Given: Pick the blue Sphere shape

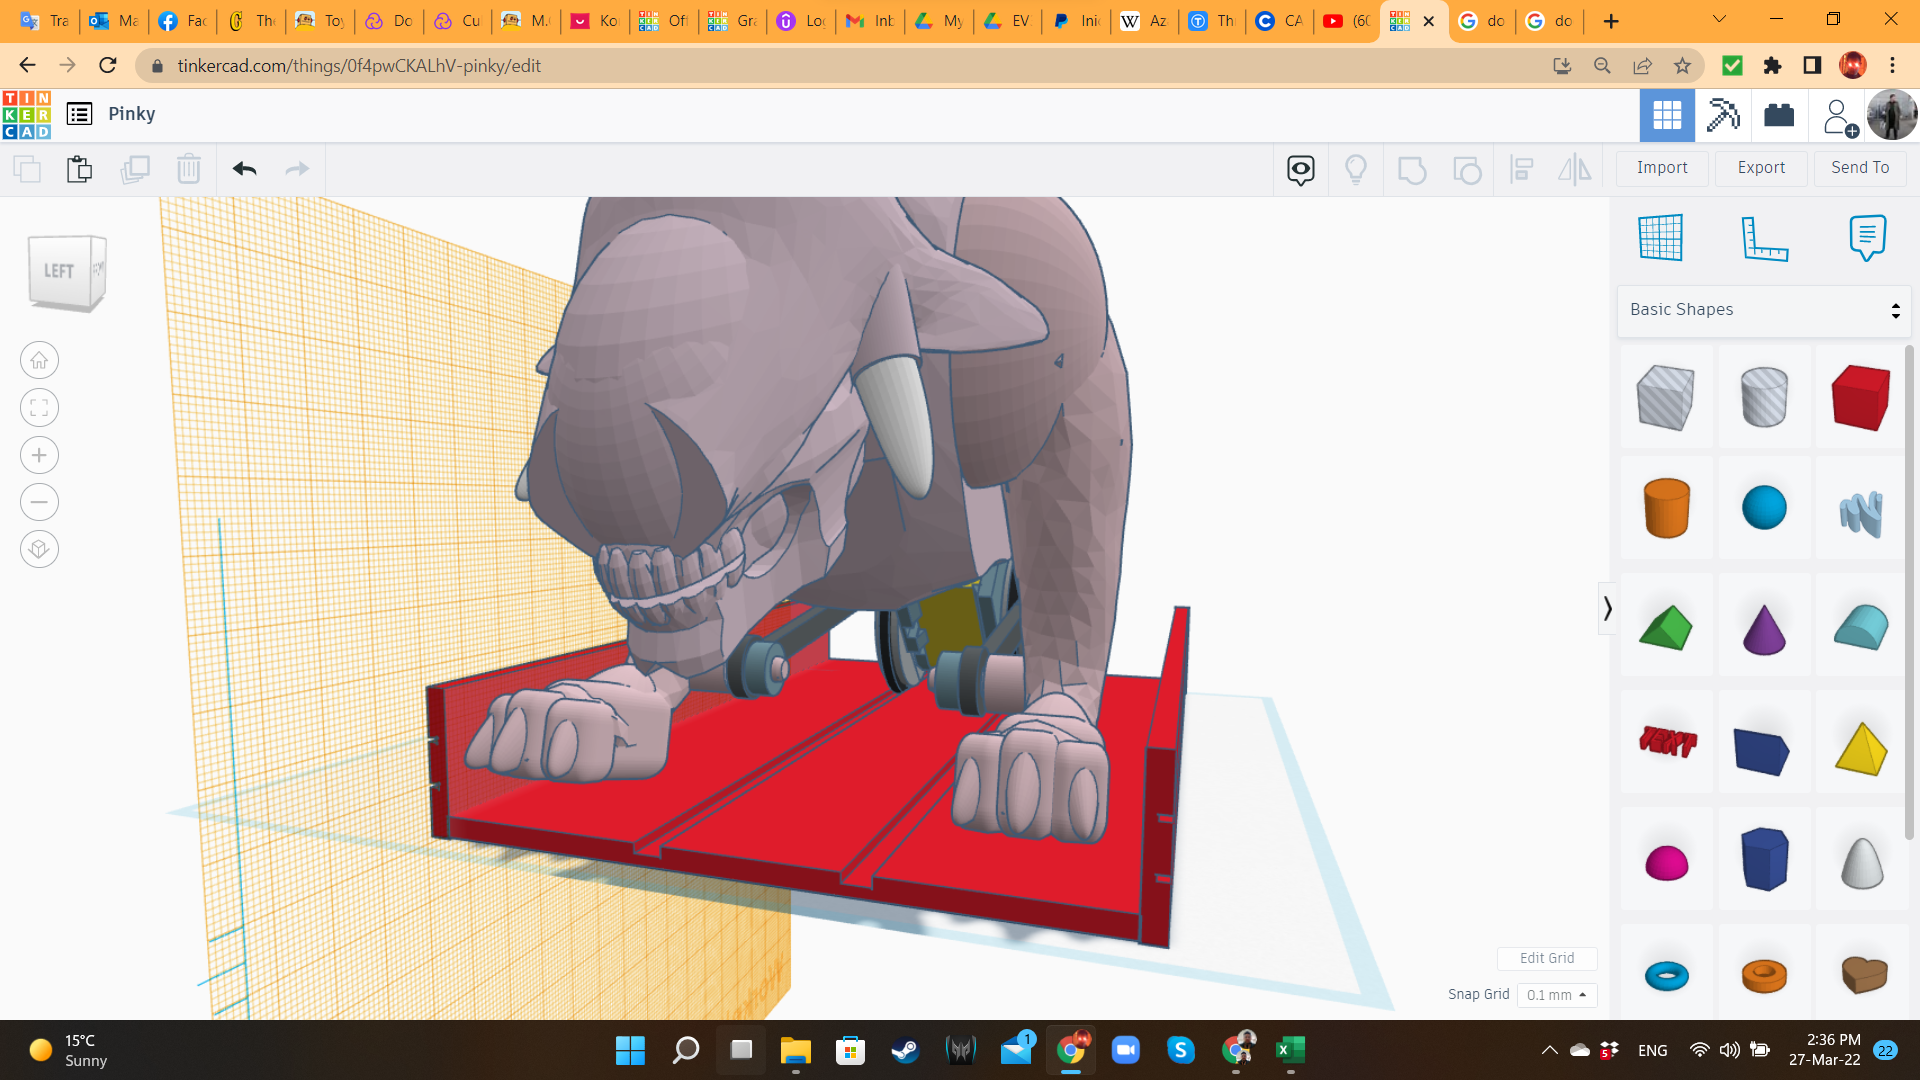Looking at the screenshot, I should click(1764, 508).
